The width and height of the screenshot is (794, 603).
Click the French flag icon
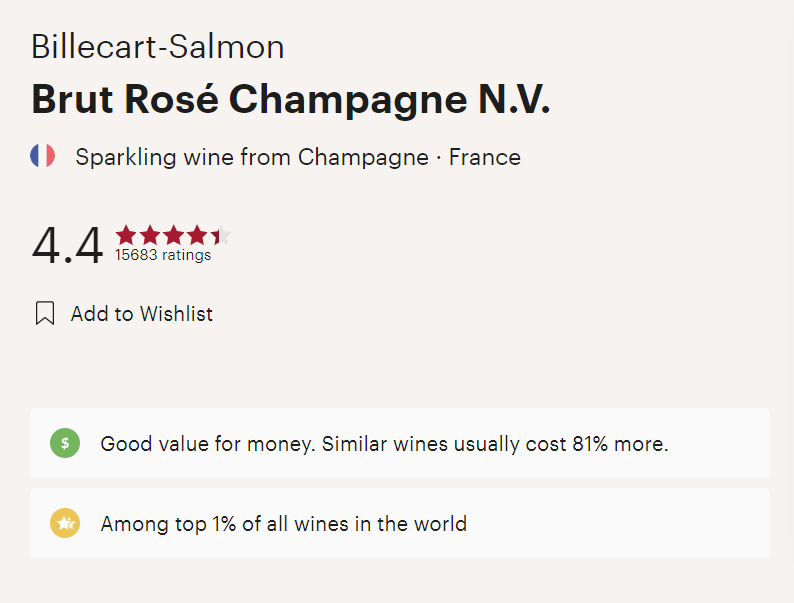coord(42,156)
